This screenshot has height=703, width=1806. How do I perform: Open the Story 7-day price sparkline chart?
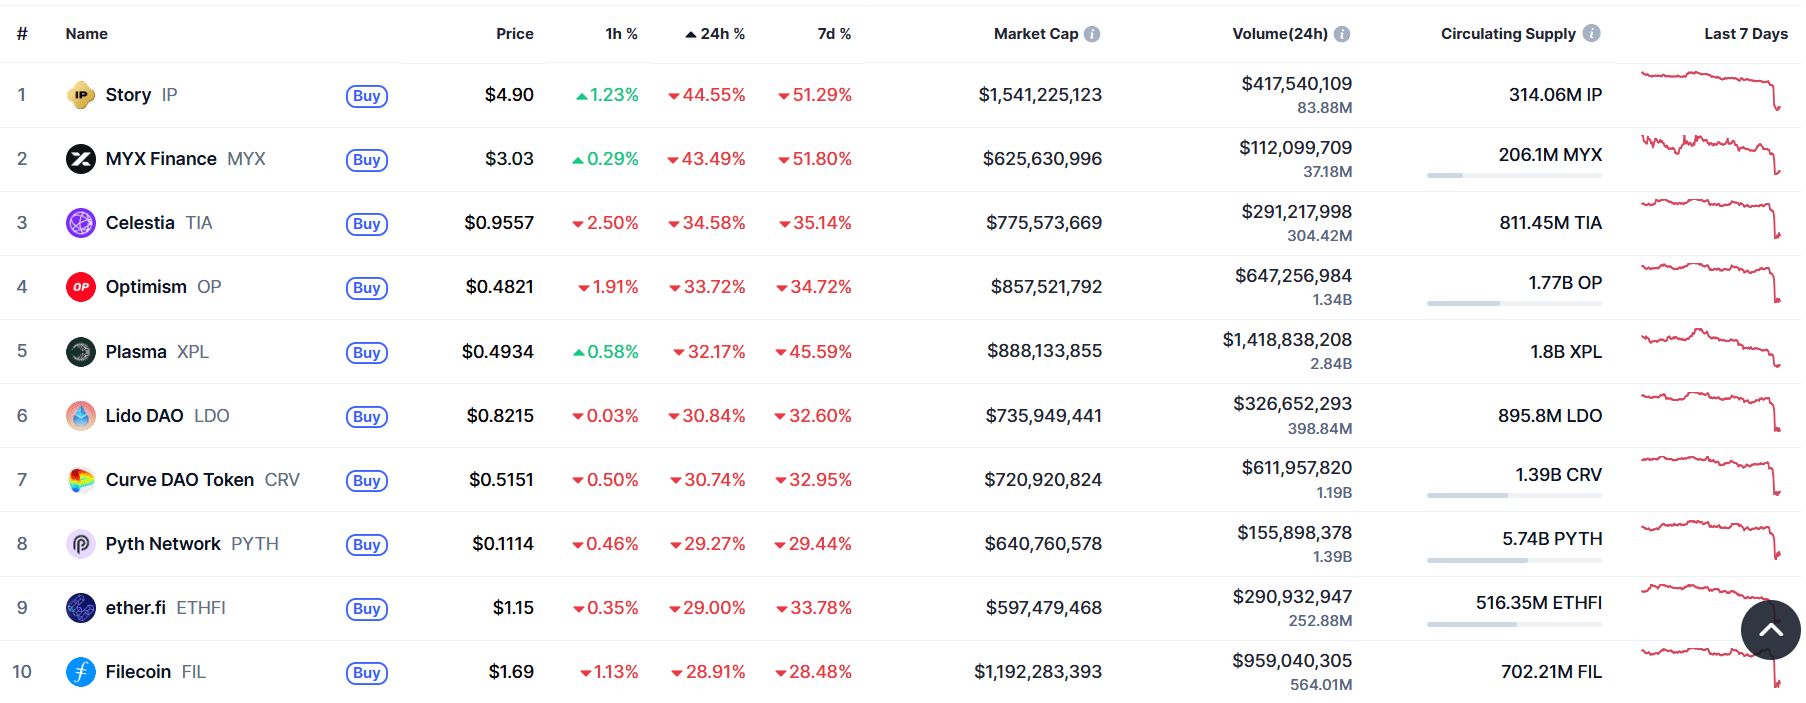click(1710, 90)
